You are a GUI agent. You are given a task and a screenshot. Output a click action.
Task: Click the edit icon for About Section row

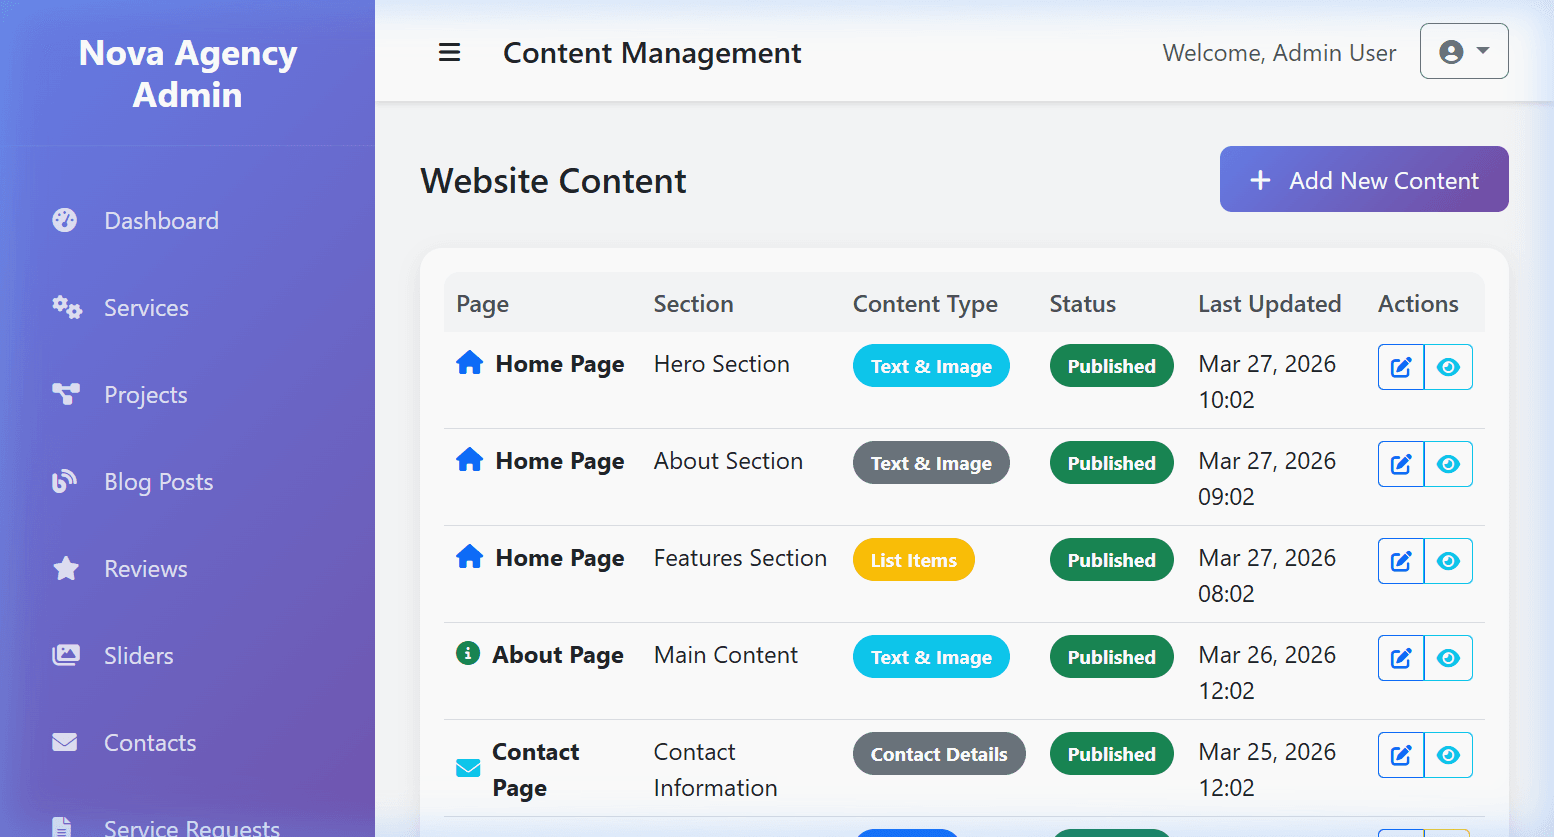tap(1401, 464)
